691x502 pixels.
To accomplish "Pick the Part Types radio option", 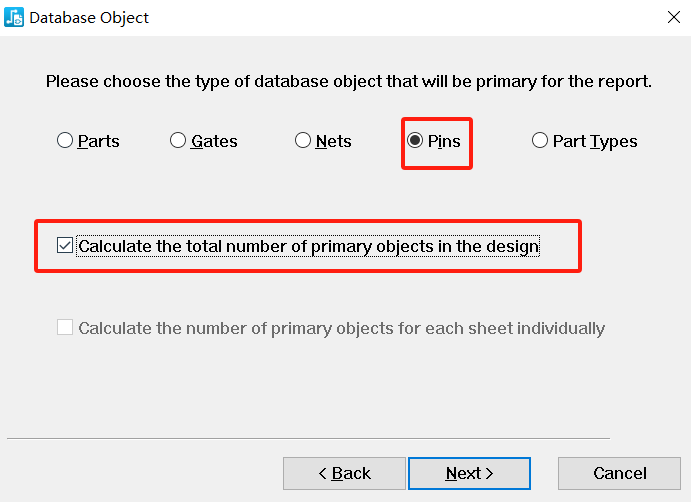I will (540, 141).
